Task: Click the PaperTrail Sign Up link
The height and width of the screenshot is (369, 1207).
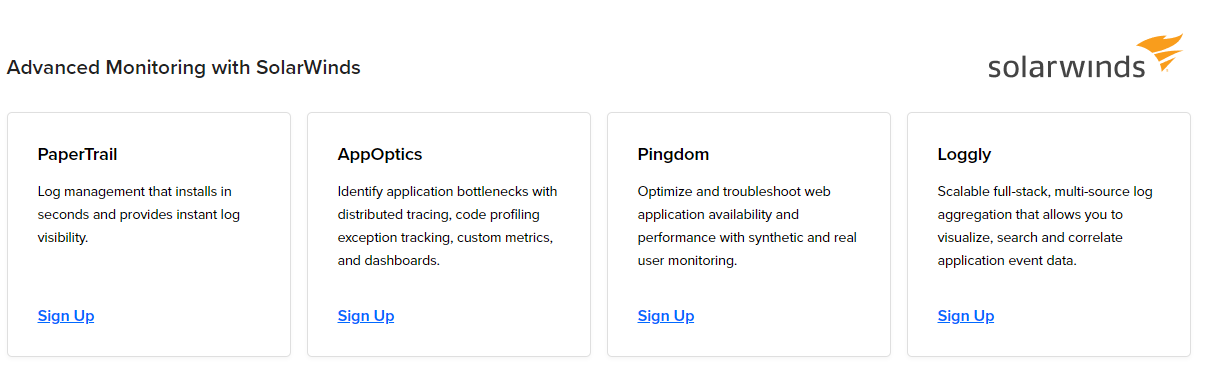Action: (x=66, y=316)
